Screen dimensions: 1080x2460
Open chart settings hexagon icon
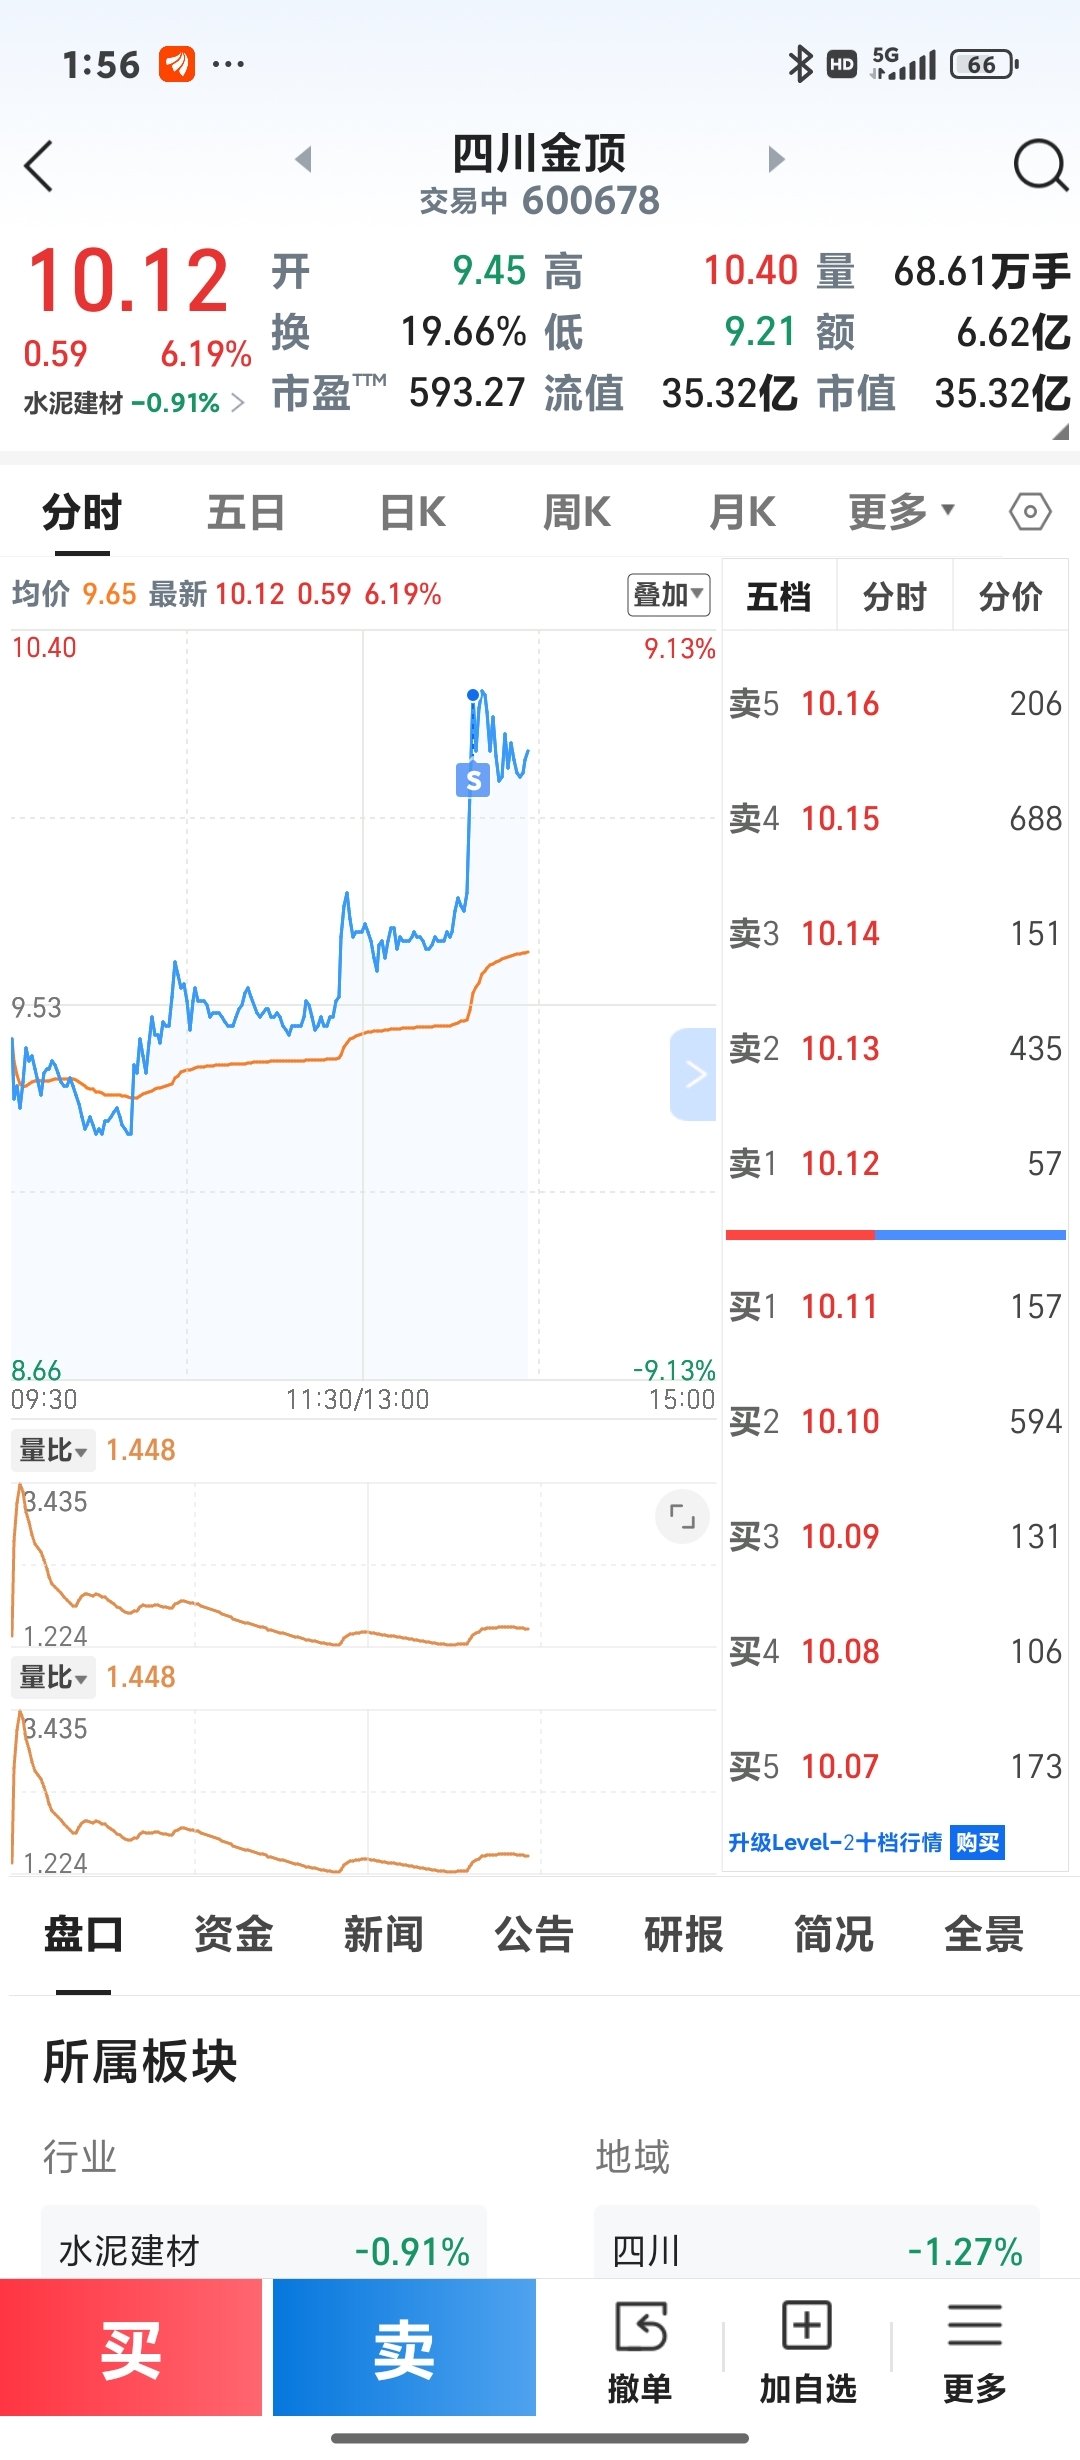tap(1030, 512)
